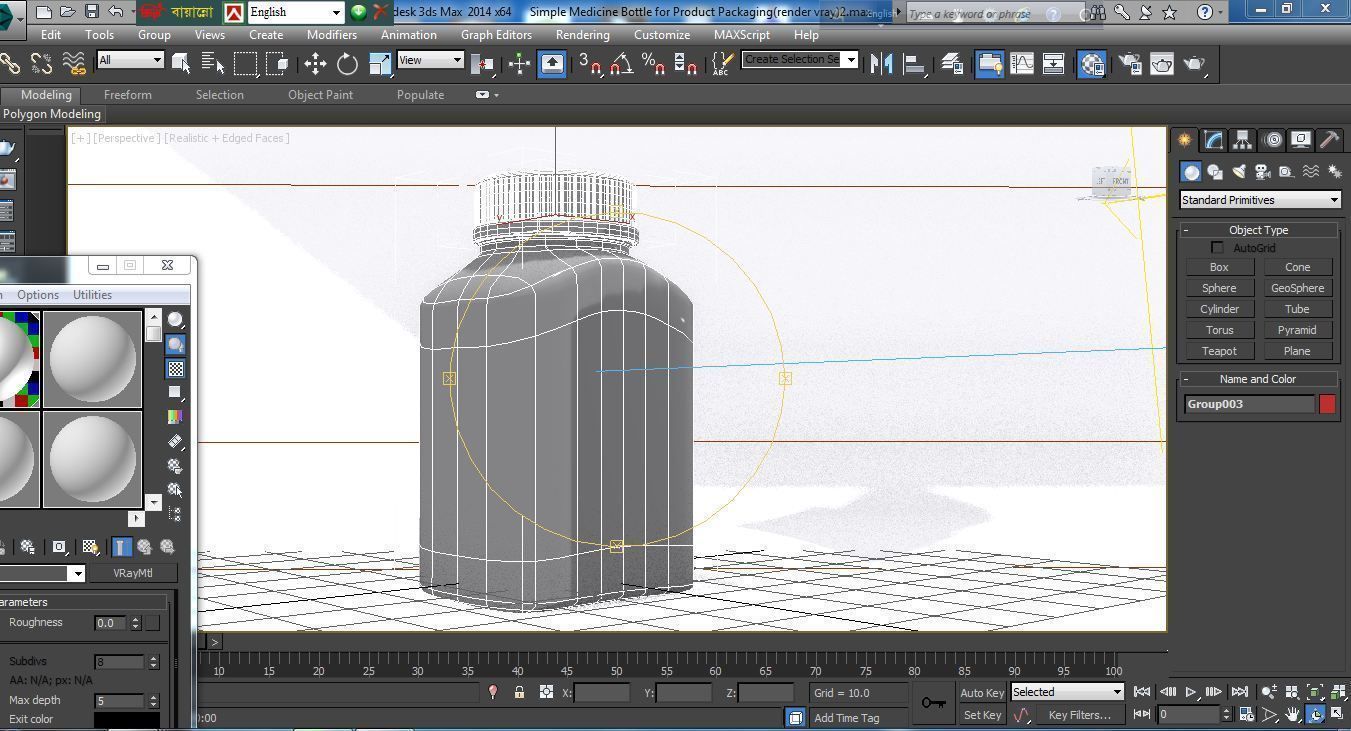The image size is (1351, 731).
Task: Toggle 3D Snaps
Action: 590,64
